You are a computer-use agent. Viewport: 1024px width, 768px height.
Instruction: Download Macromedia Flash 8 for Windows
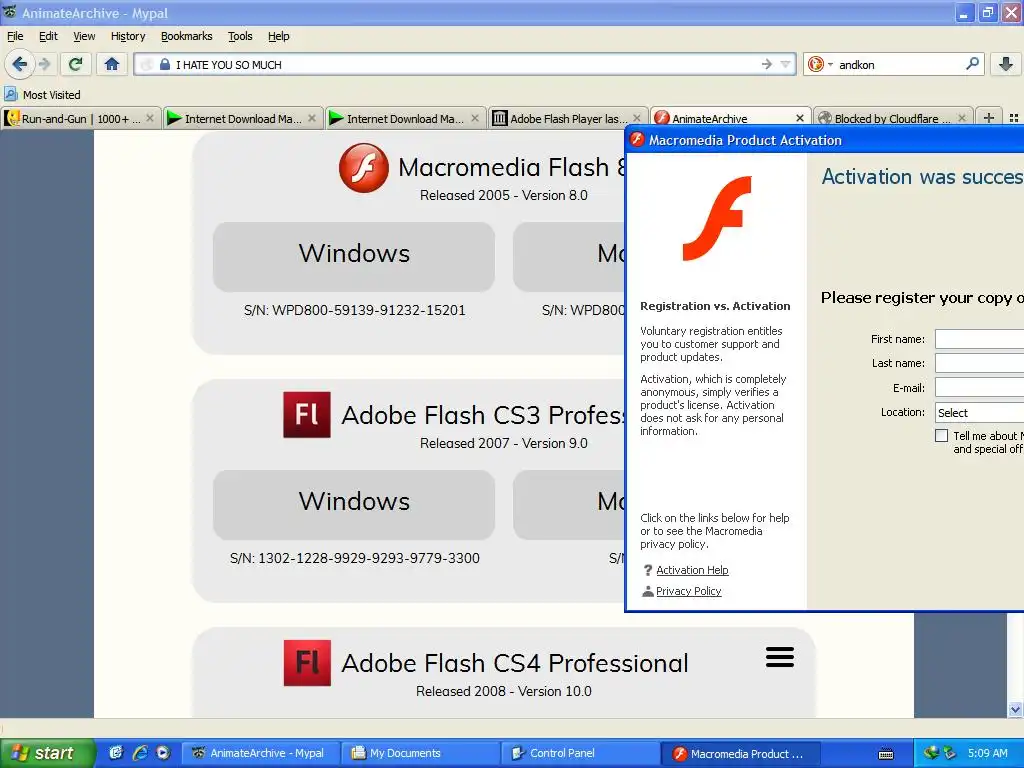[x=354, y=256]
